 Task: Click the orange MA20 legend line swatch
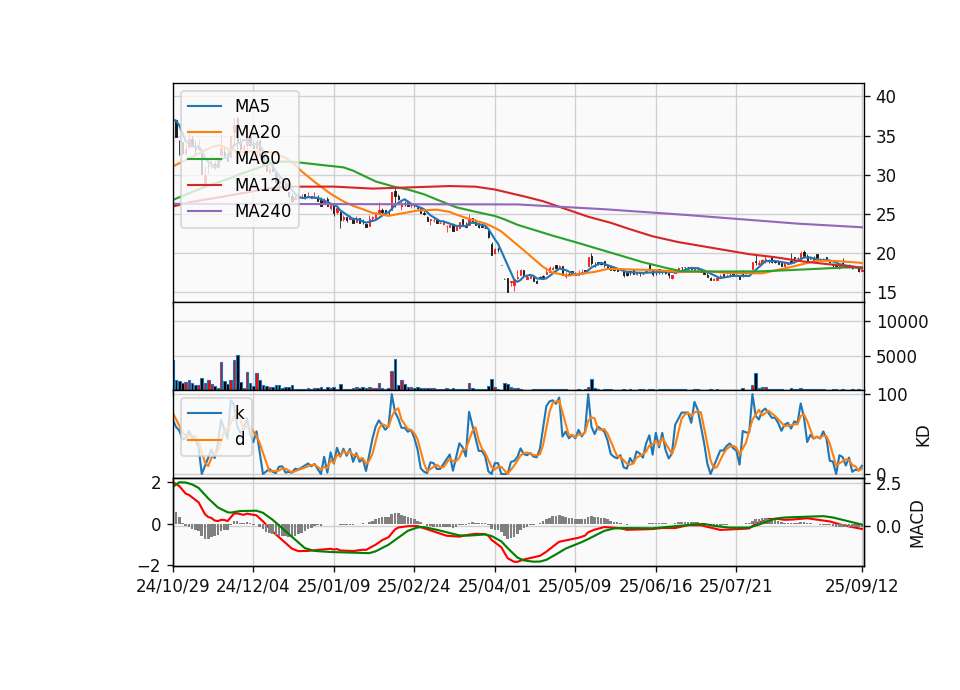204,132
